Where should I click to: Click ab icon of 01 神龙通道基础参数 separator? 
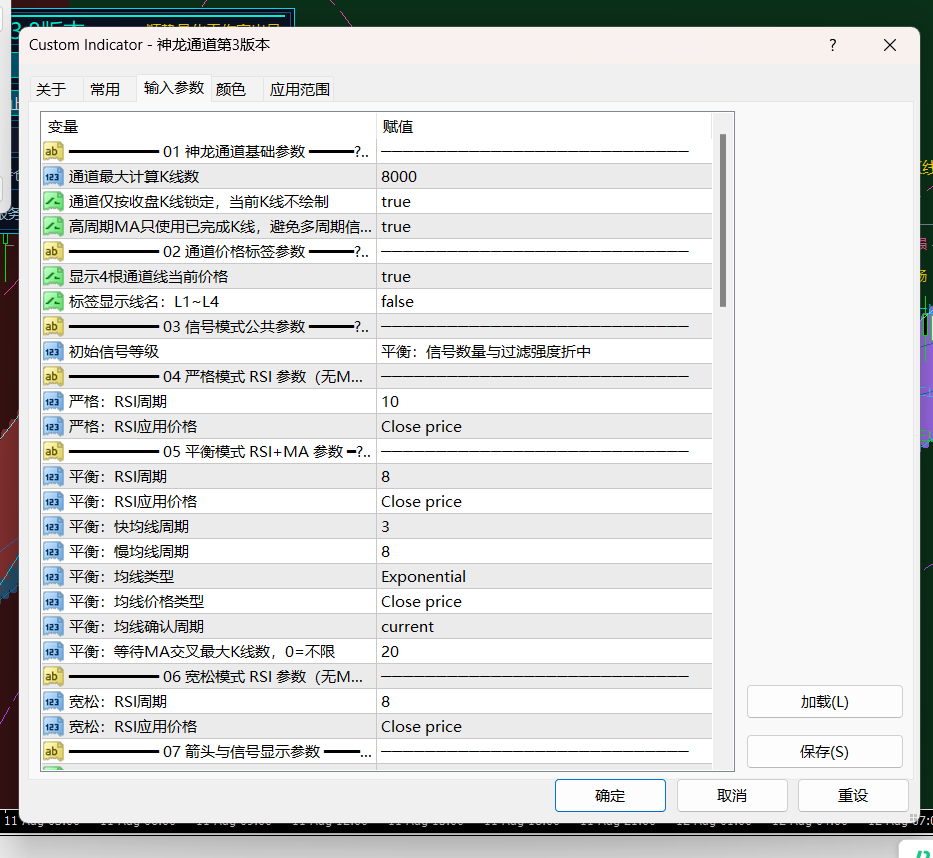click(x=53, y=152)
